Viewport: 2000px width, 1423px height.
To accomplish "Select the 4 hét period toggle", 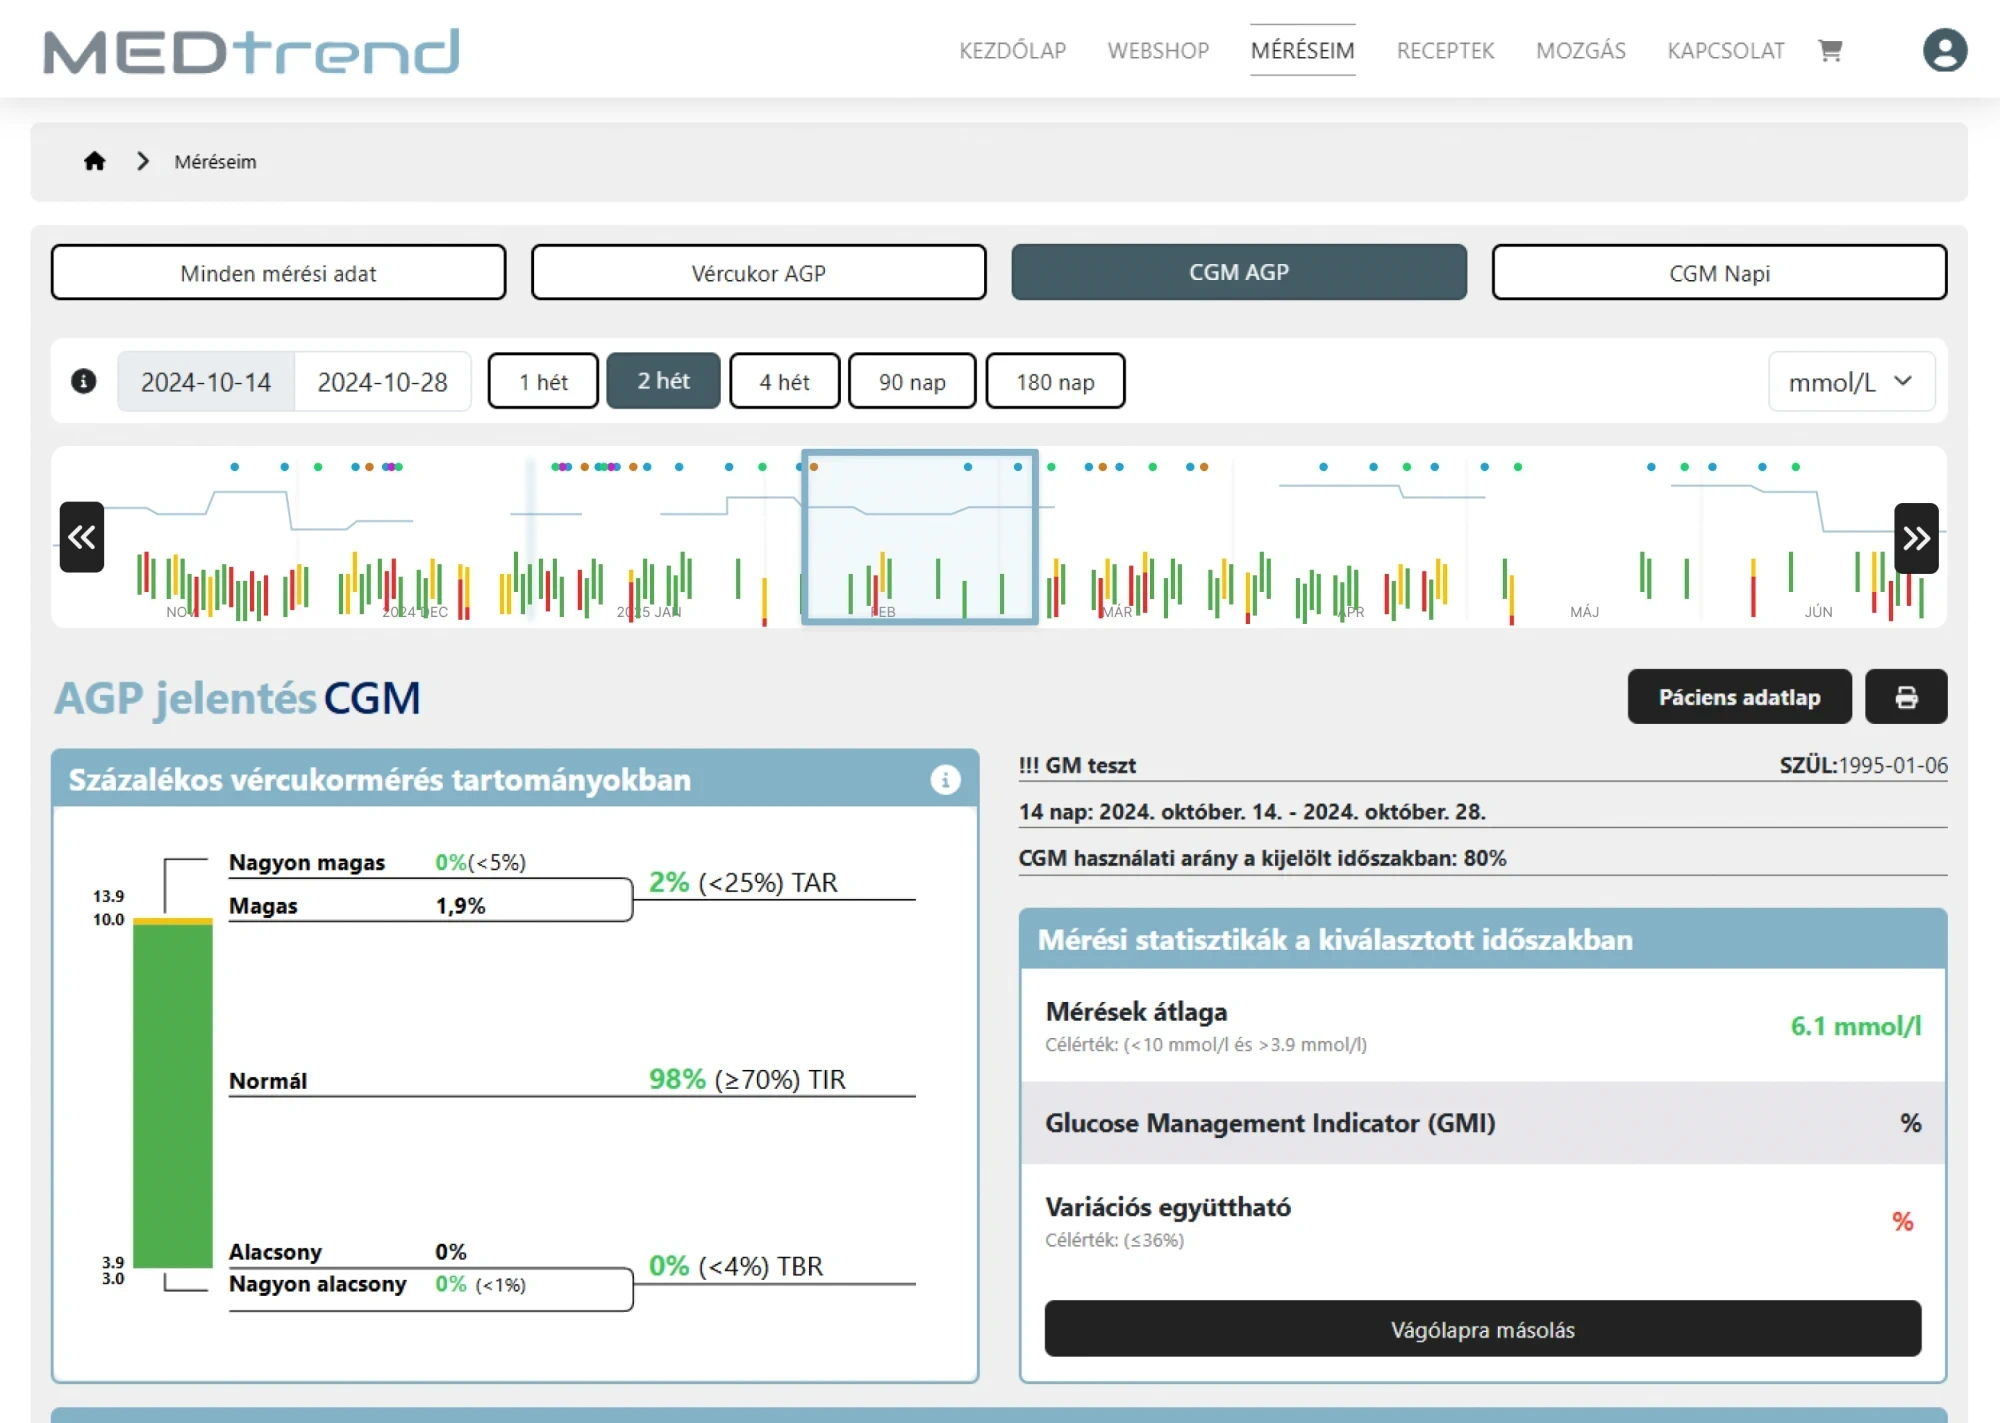I will pos(784,381).
